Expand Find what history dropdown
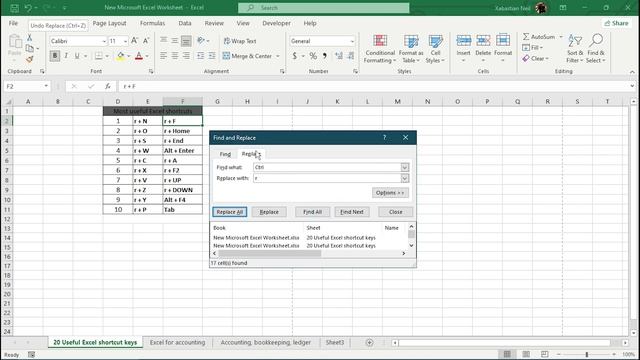Screen dimensions: 640x360 pos(404,167)
